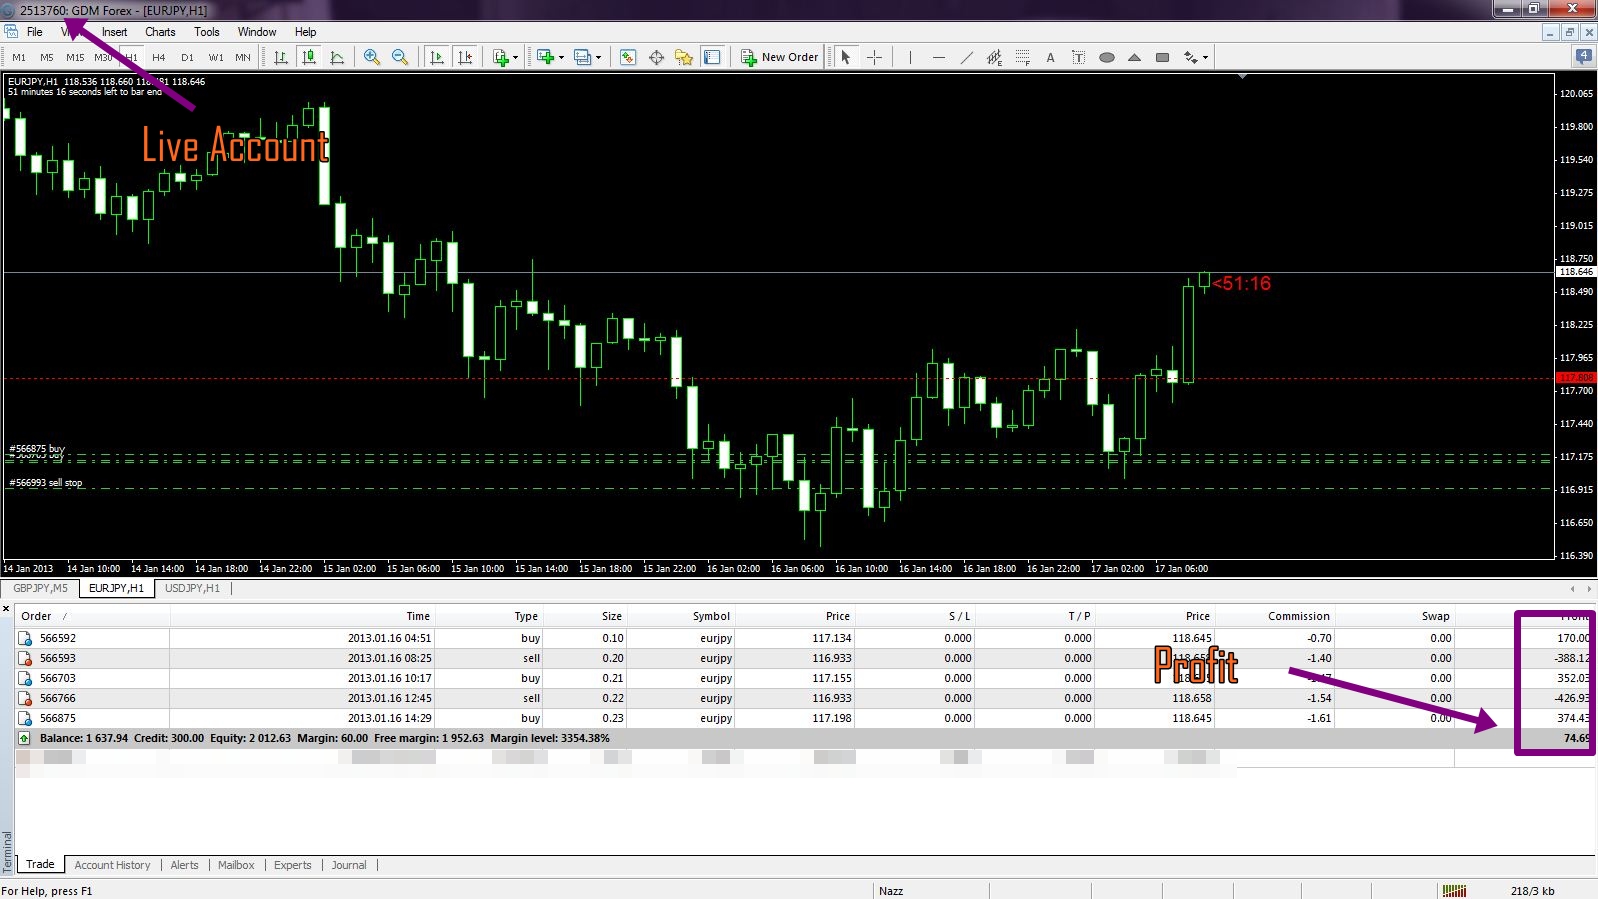Draw a horizontal line tool
This screenshot has height=899, width=1598.
938,57
